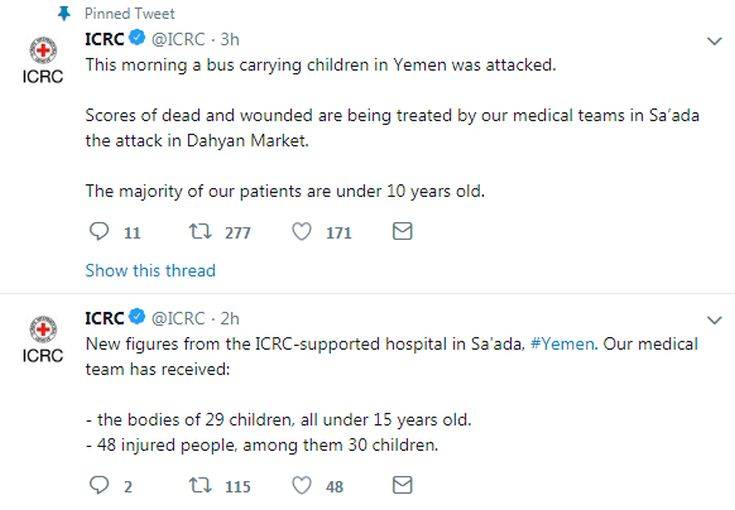Open the 3h timestamp of pinned tweet

[x=229, y=40]
